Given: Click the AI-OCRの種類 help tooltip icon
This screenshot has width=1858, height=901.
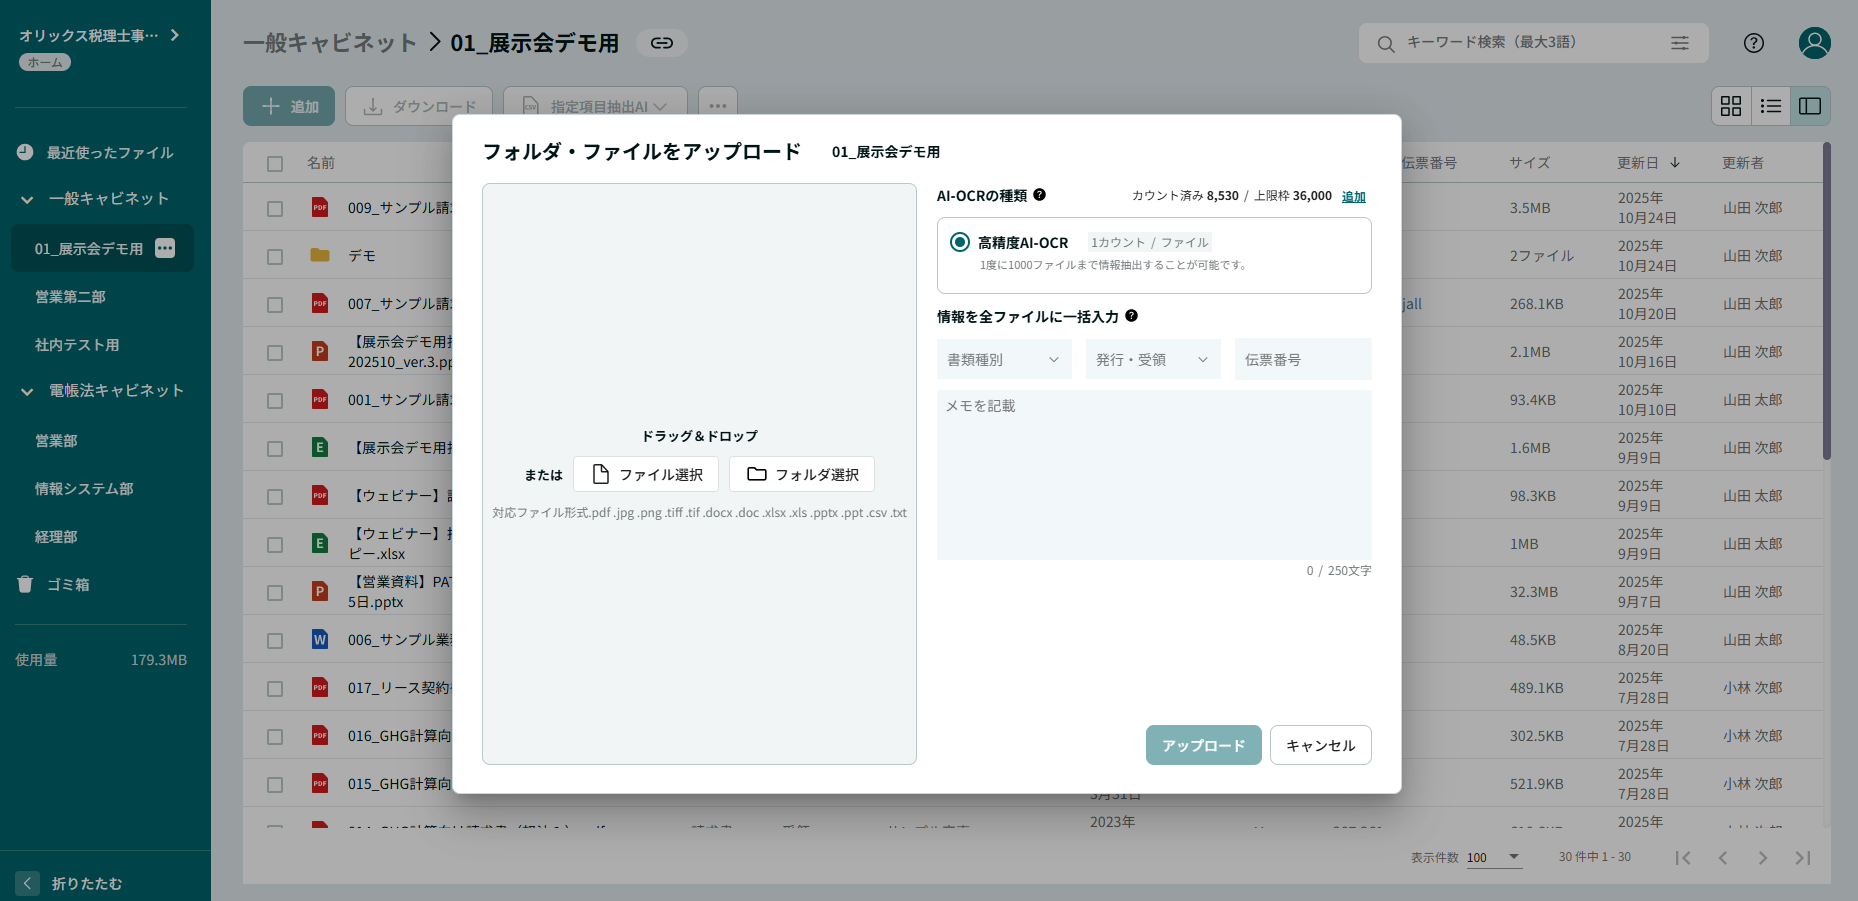Looking at the screenshot, I should click(x=1041, y=195).
